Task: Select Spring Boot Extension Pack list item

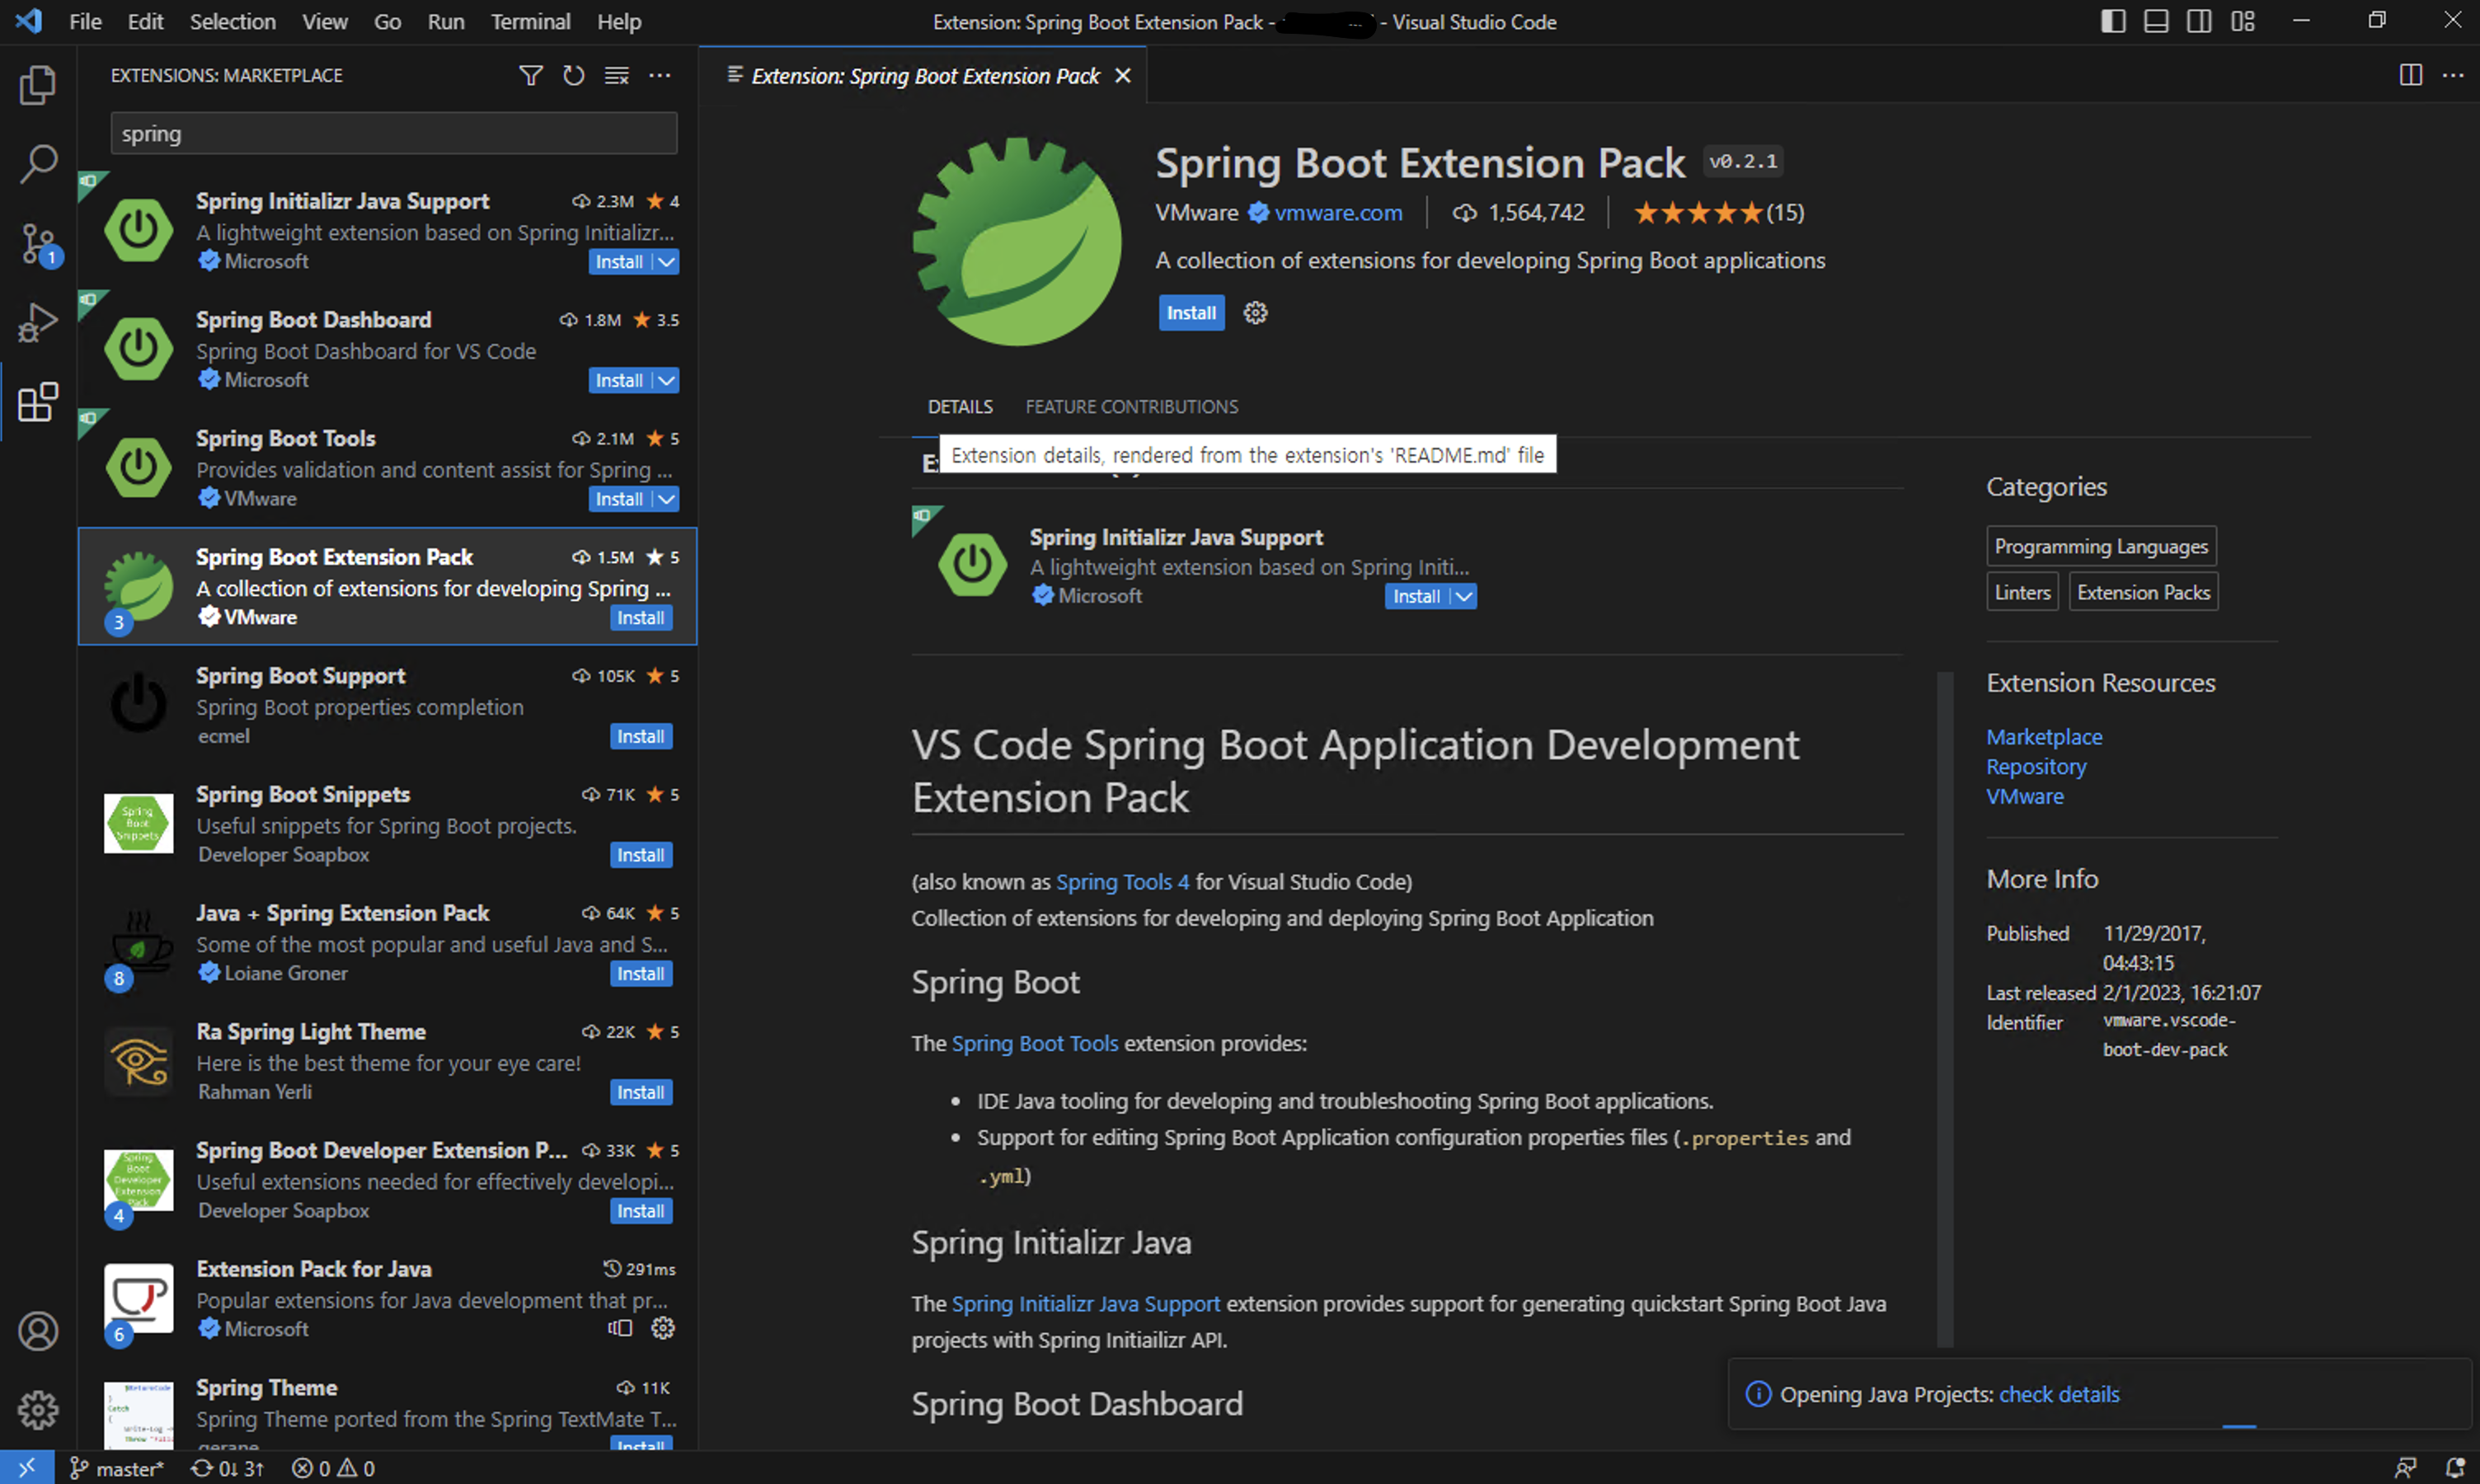Action: coord(388,587)
